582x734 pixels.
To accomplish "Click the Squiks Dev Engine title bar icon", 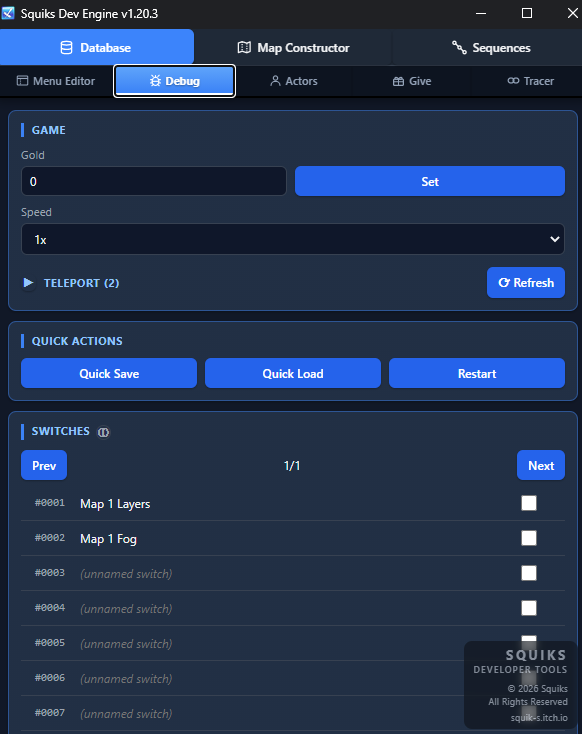I will [x=8, y=13].
